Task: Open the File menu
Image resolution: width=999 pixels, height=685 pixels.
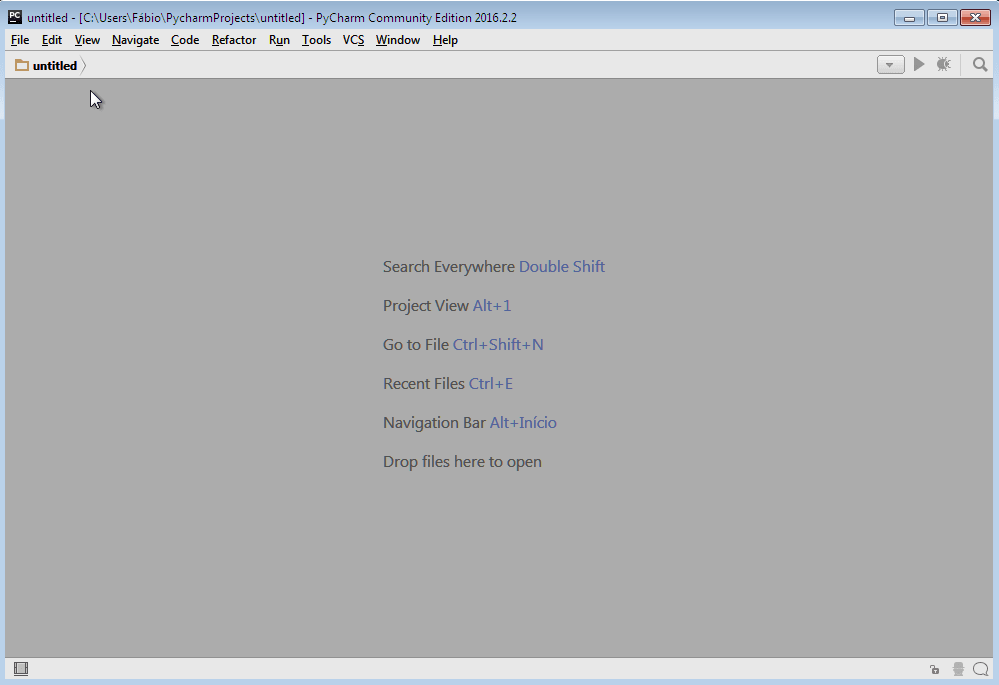Action: tap(20, 40)
